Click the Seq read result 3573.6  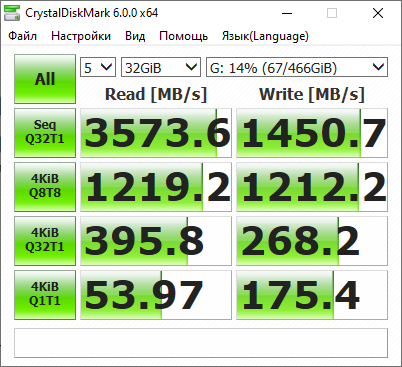click(156, 133)
